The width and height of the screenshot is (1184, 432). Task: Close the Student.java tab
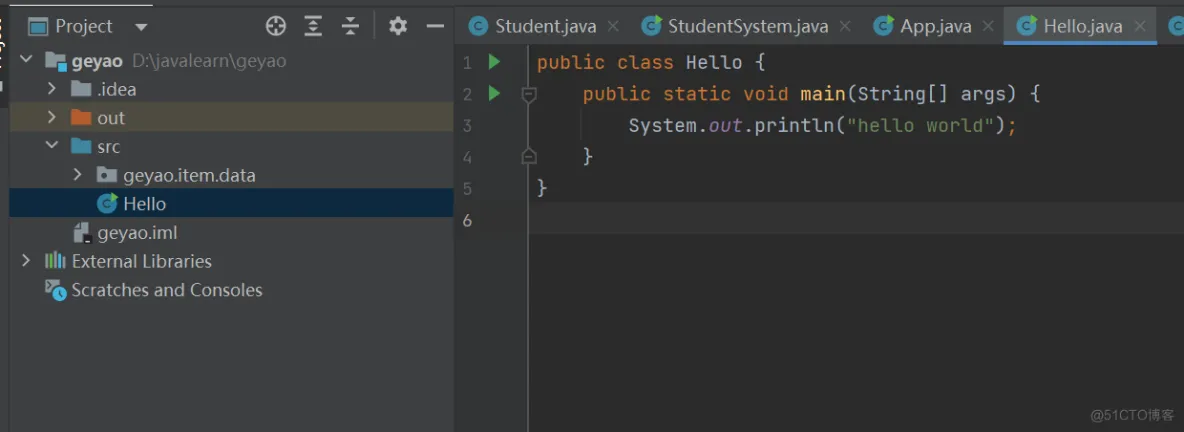(613, 26)
